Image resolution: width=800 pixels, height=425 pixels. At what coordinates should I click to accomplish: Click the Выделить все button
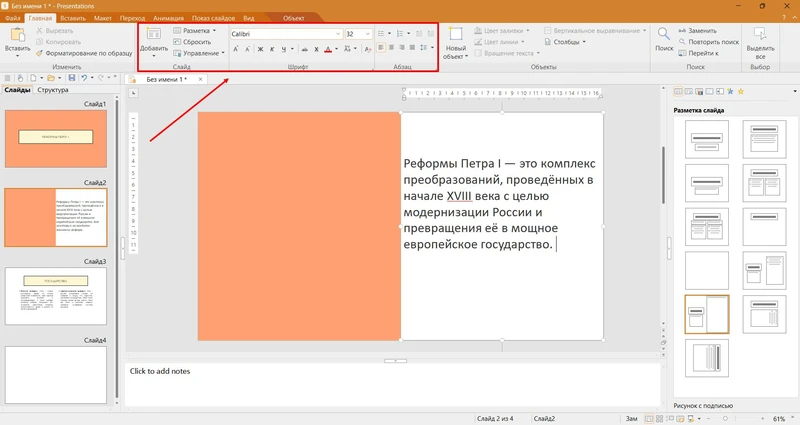coord(760,43)
